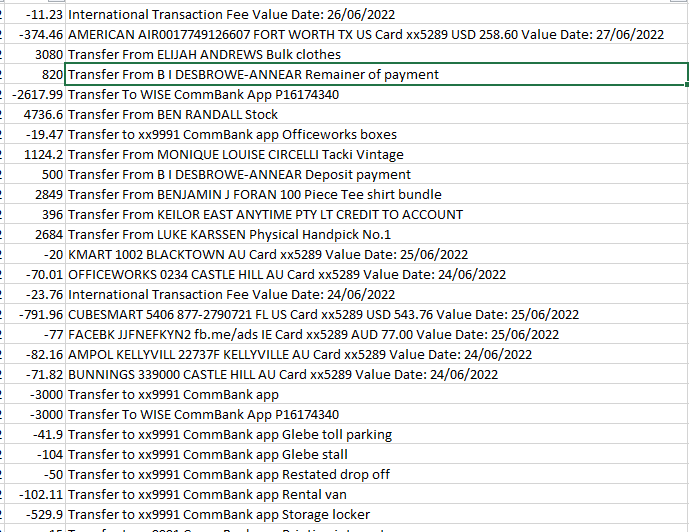The width and height of the screenshot is (689, 532).
Task: Select the -102.11 amount cell
Action: [35, 494]
